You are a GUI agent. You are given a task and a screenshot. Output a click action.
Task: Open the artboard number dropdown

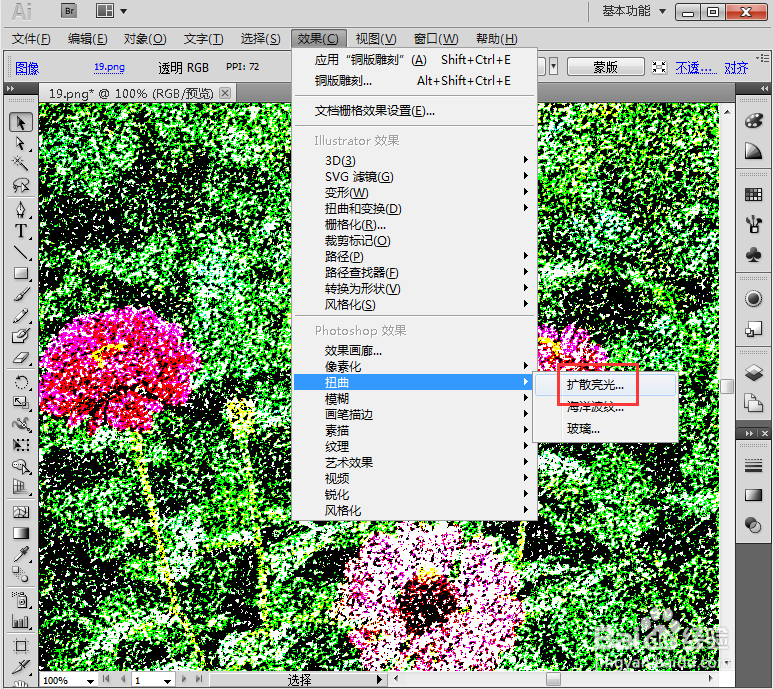point(167,681)
